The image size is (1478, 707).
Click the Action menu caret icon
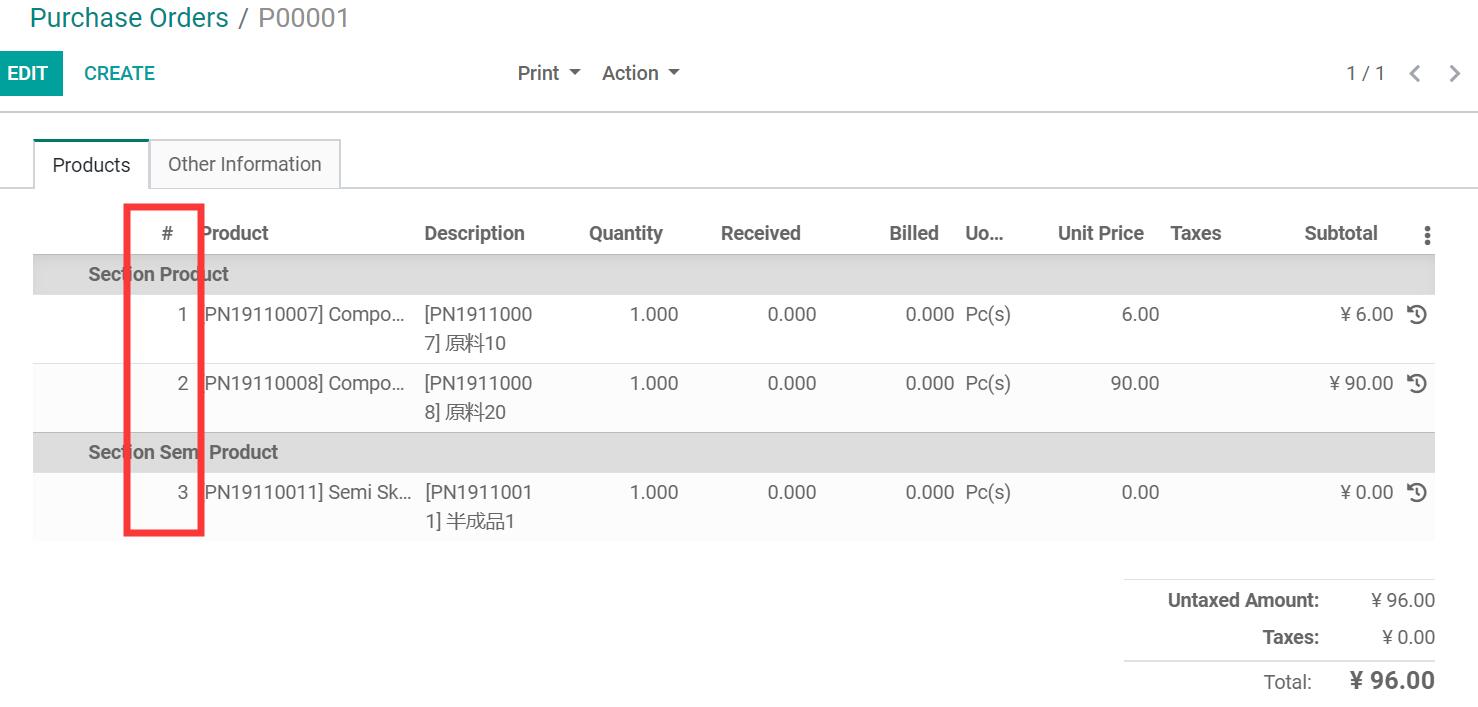tap(676, 72)
